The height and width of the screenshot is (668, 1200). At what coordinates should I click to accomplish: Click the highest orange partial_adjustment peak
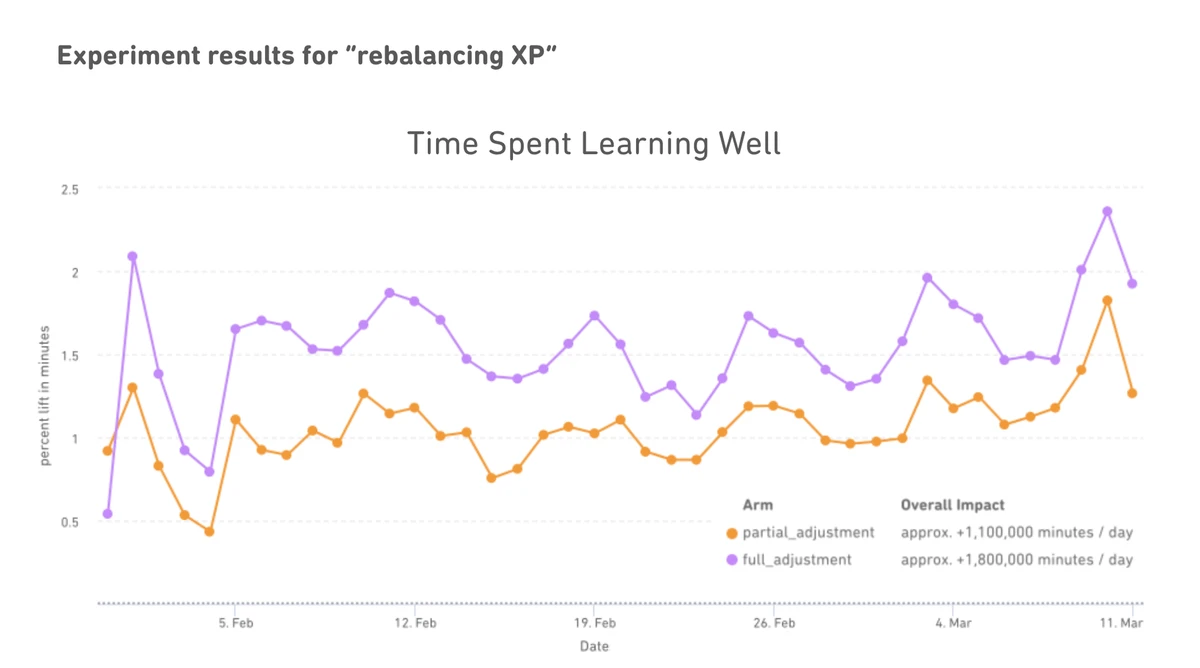(x=1107, y=300)
